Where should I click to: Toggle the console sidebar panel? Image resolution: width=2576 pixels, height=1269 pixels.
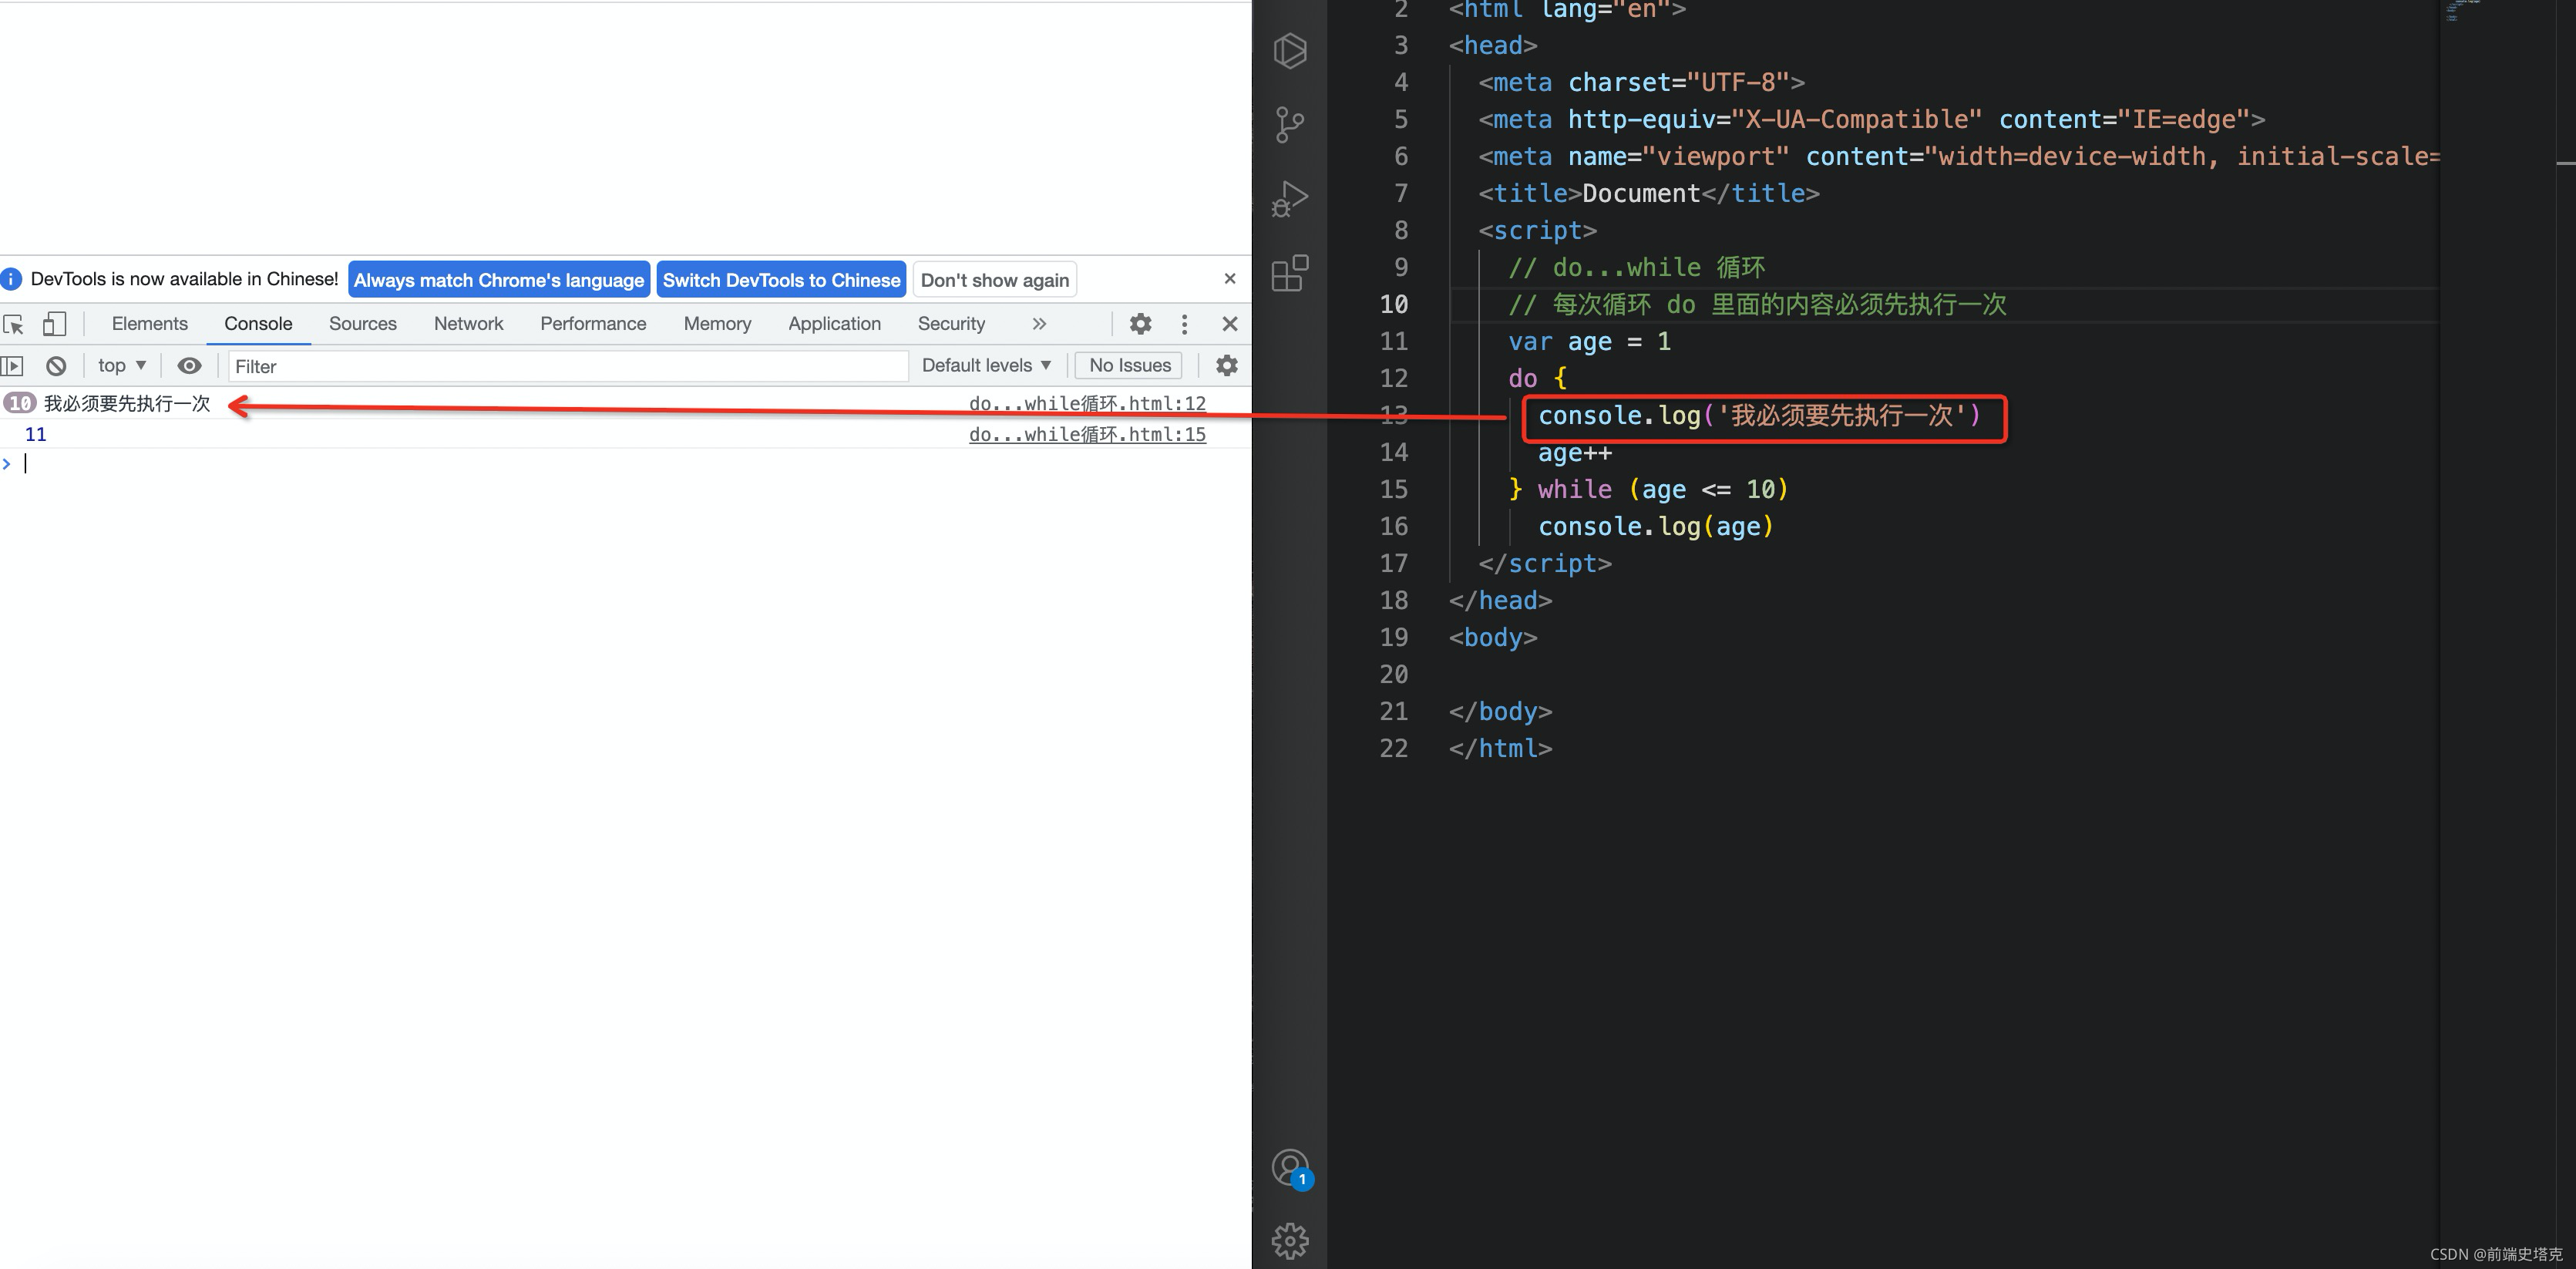coord(12,366)
